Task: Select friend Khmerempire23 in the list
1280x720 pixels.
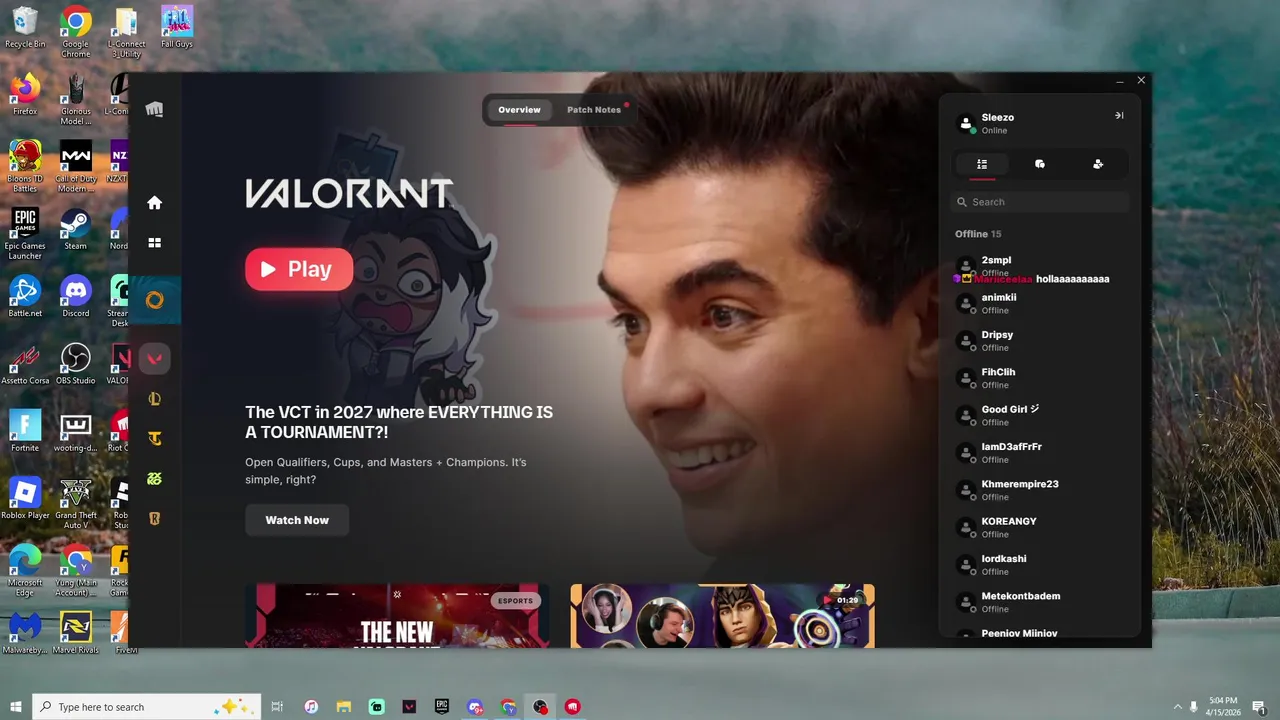Action: [1040, 490]
